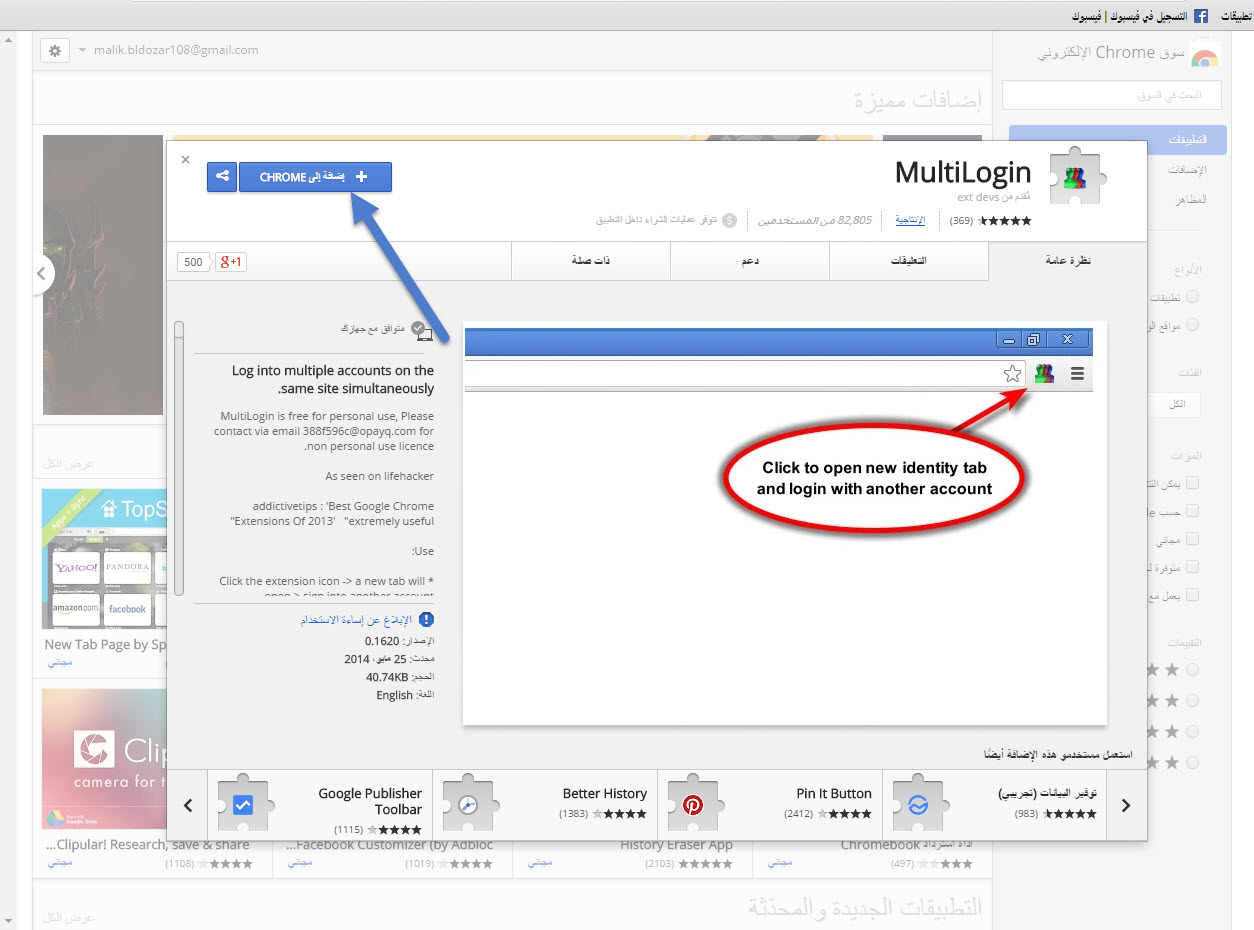Toggle the second Features checkbox

pos(1192,512)
